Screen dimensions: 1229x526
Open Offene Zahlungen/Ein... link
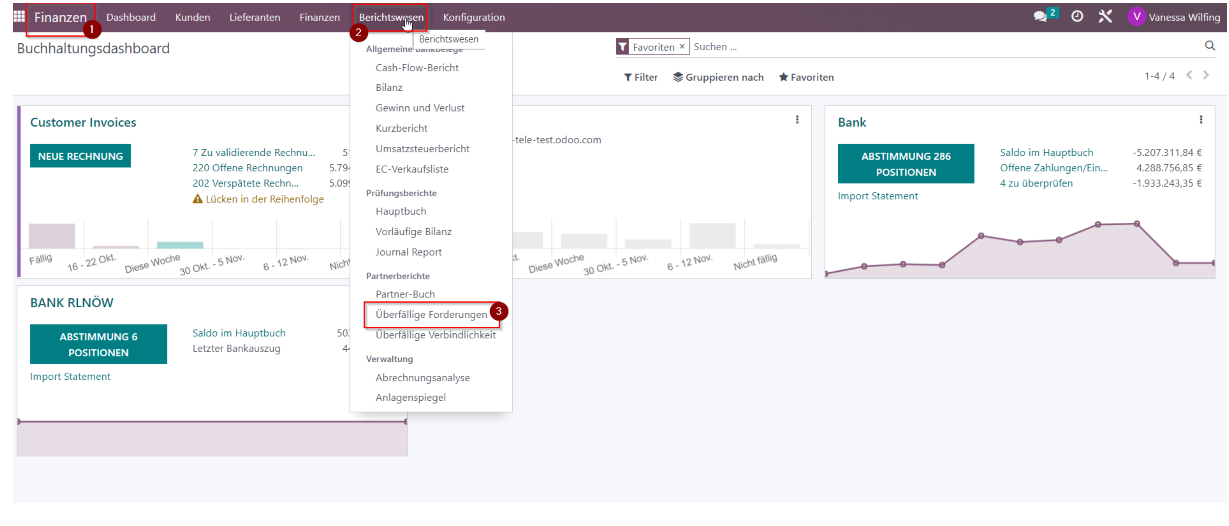pos(1053,168)
